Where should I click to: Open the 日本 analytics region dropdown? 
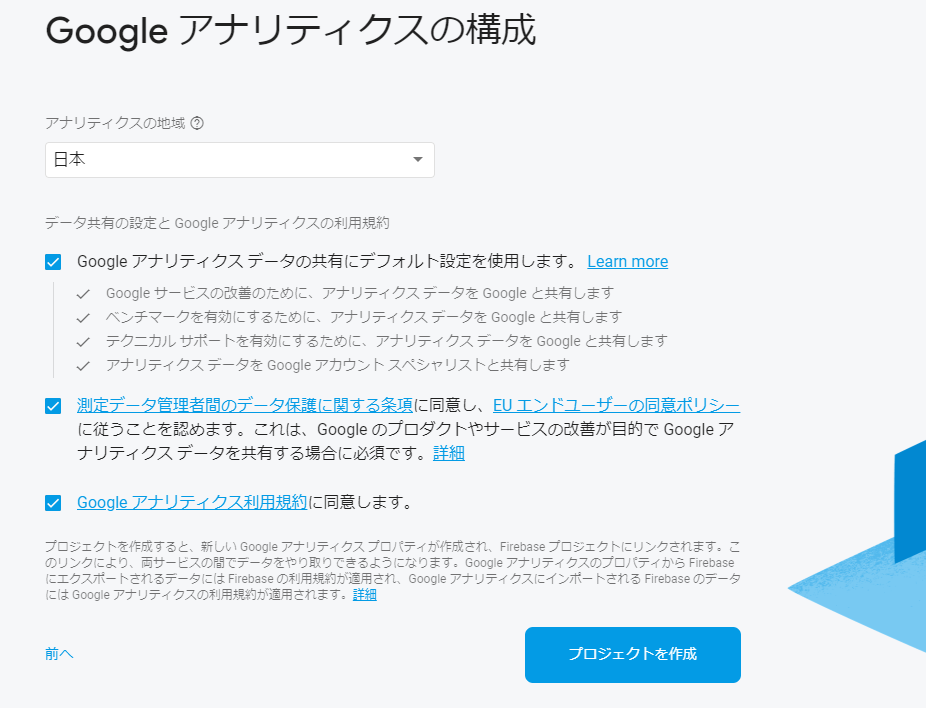pyautogui.click(x=240, y=159)
